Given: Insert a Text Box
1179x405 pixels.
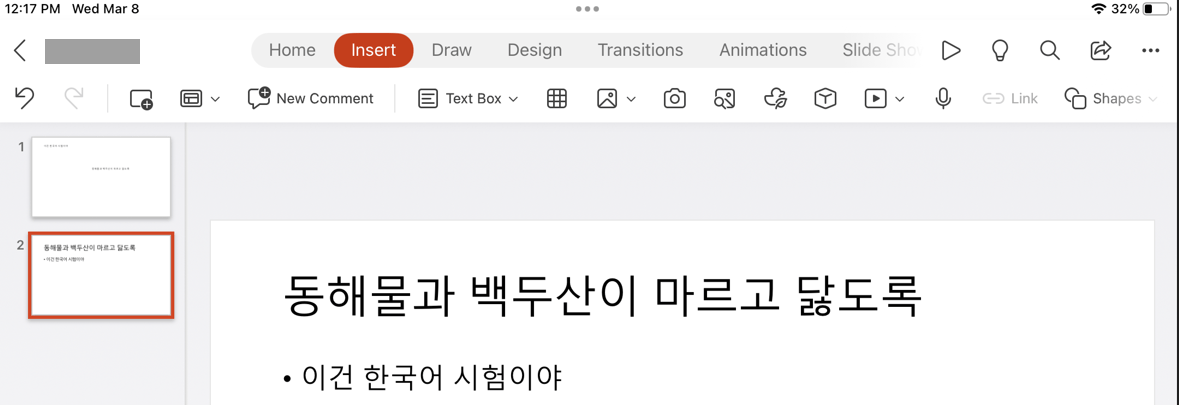Looking at the screenshot, I should tap(459, 98).
